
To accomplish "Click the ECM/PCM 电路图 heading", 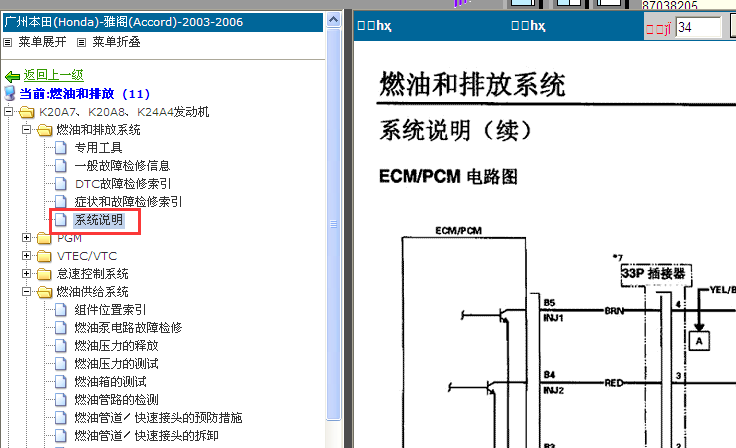I will click(x=448, y=177).
